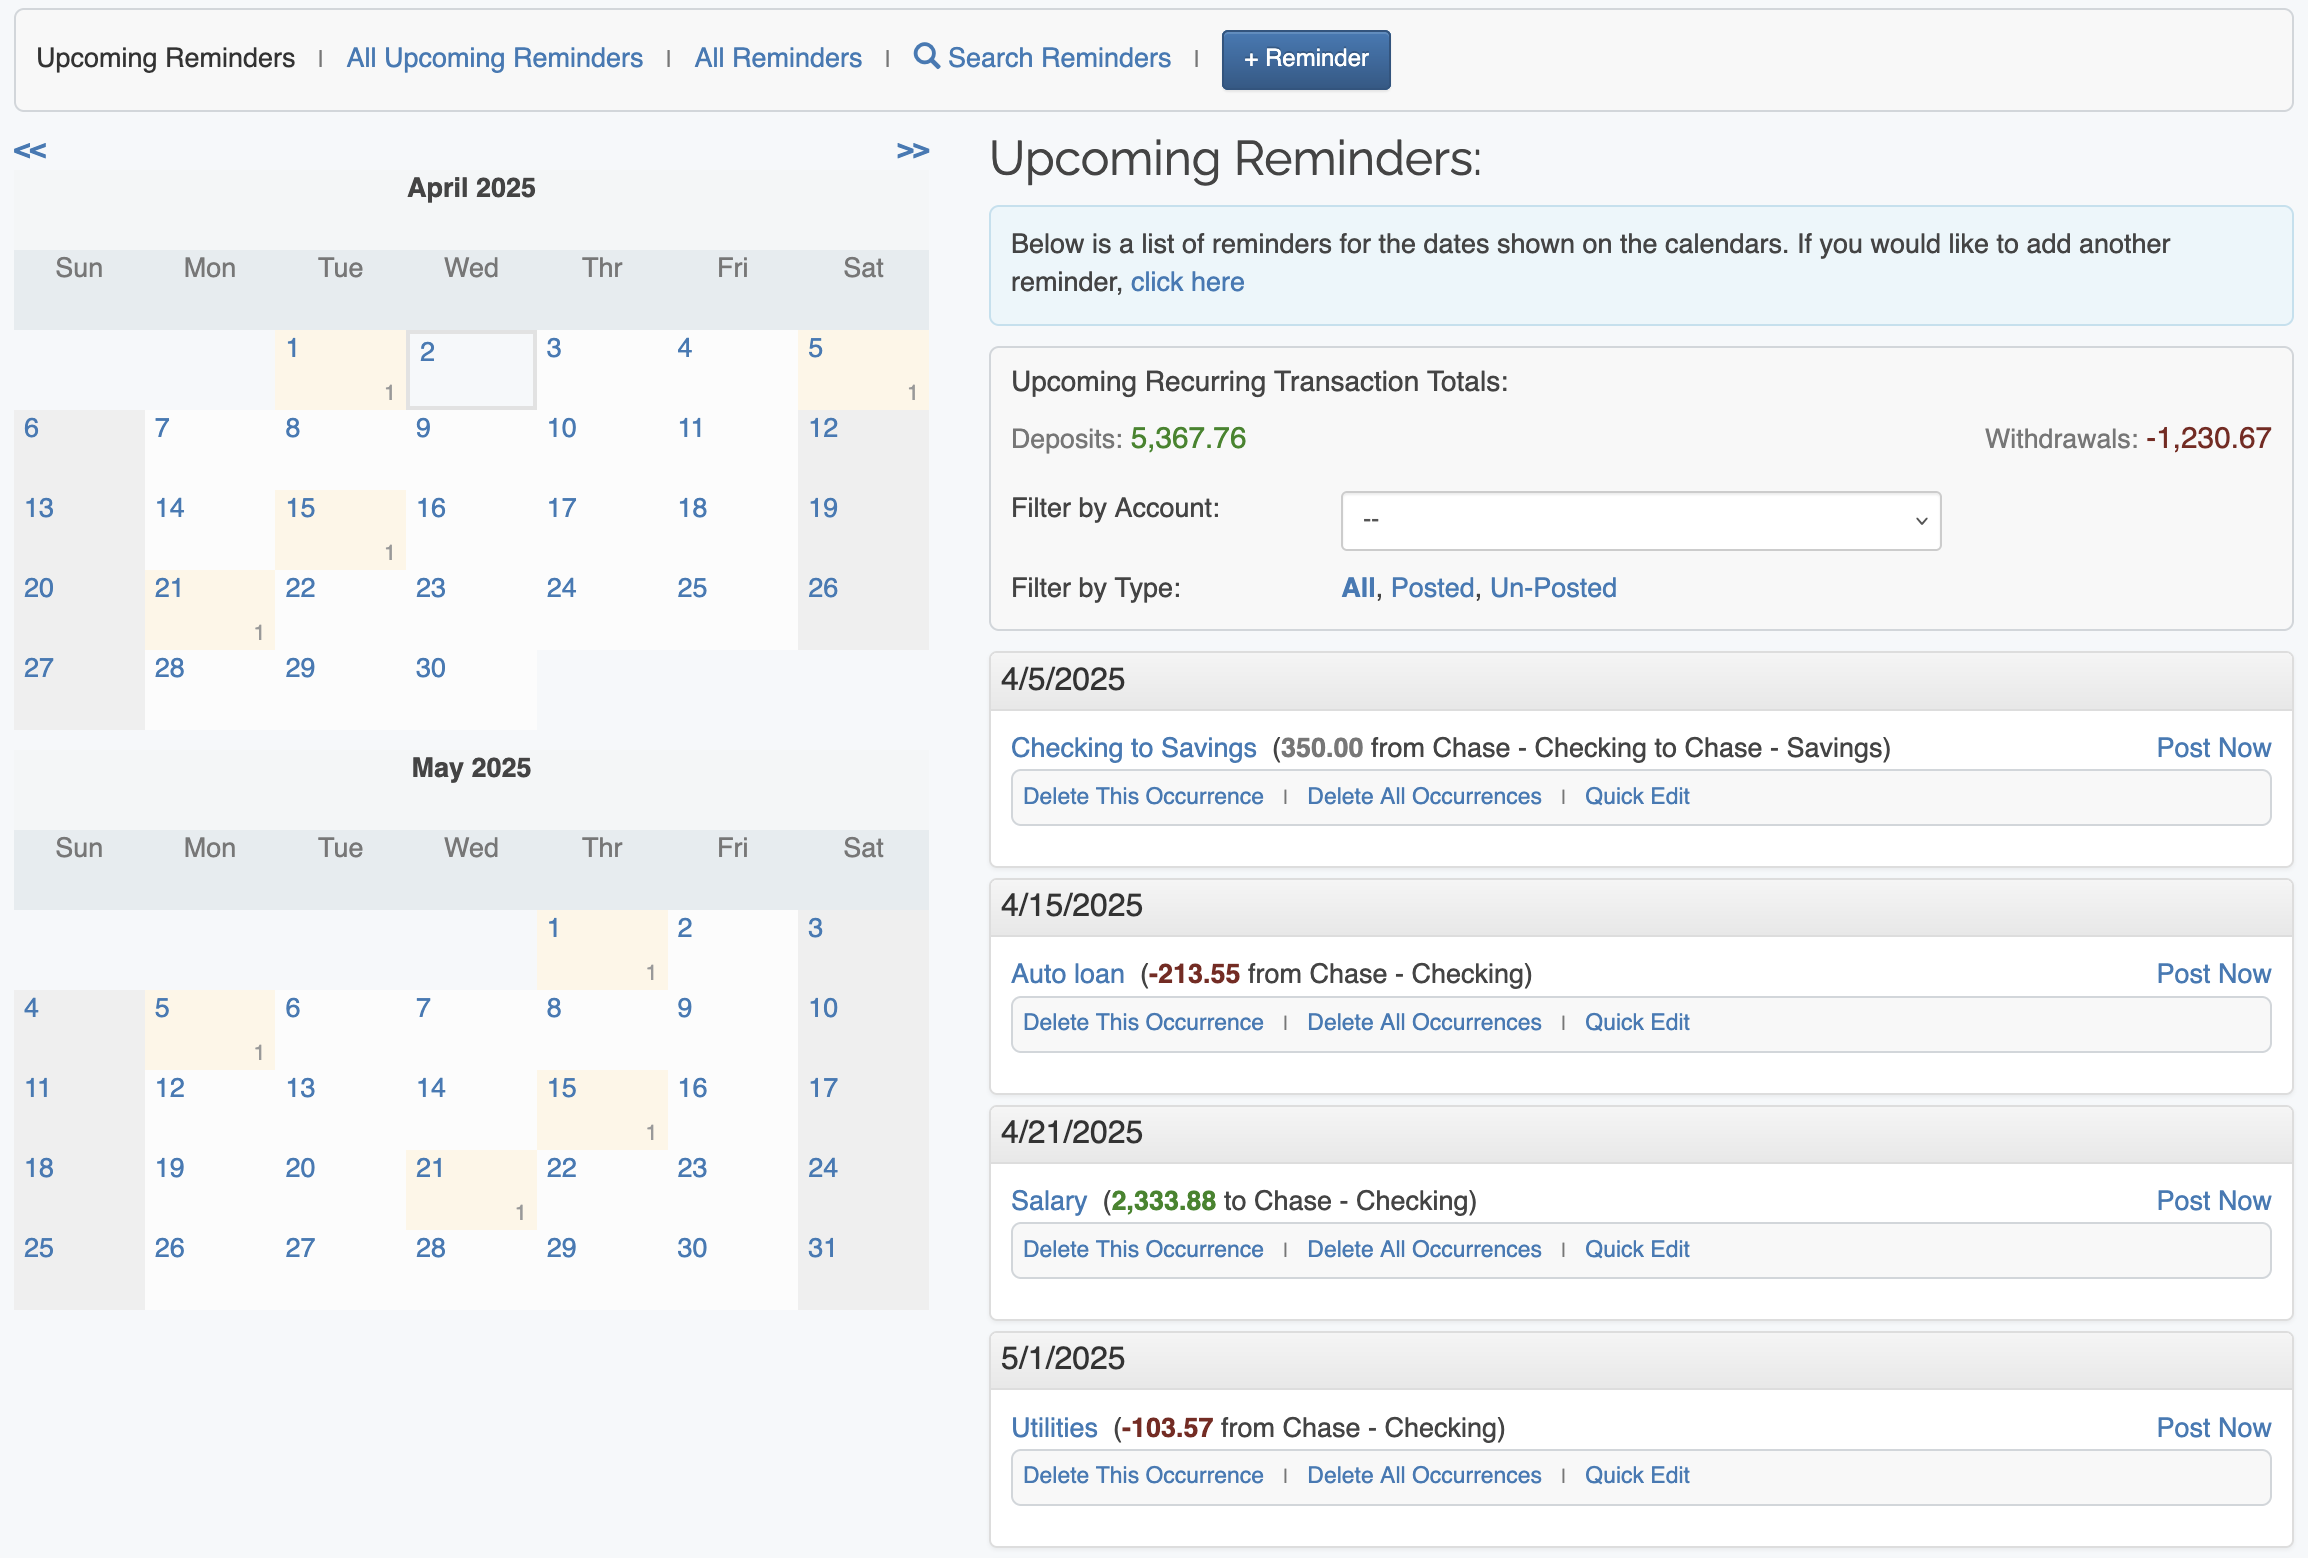Show All reminder types filter
The height and width of the screenshot is (1558, 2308).
point(1357,588)
